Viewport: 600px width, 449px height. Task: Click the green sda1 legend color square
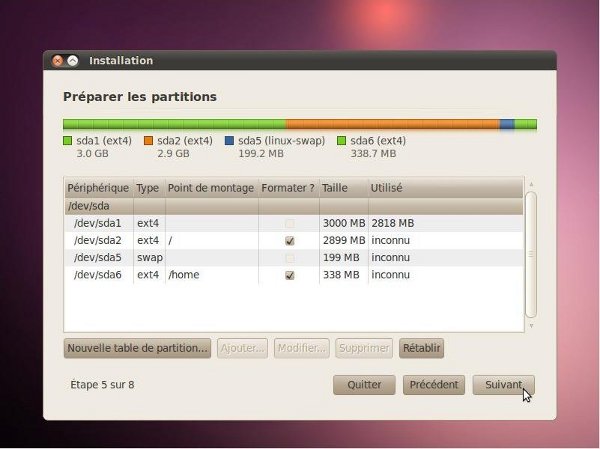point(68,141)
